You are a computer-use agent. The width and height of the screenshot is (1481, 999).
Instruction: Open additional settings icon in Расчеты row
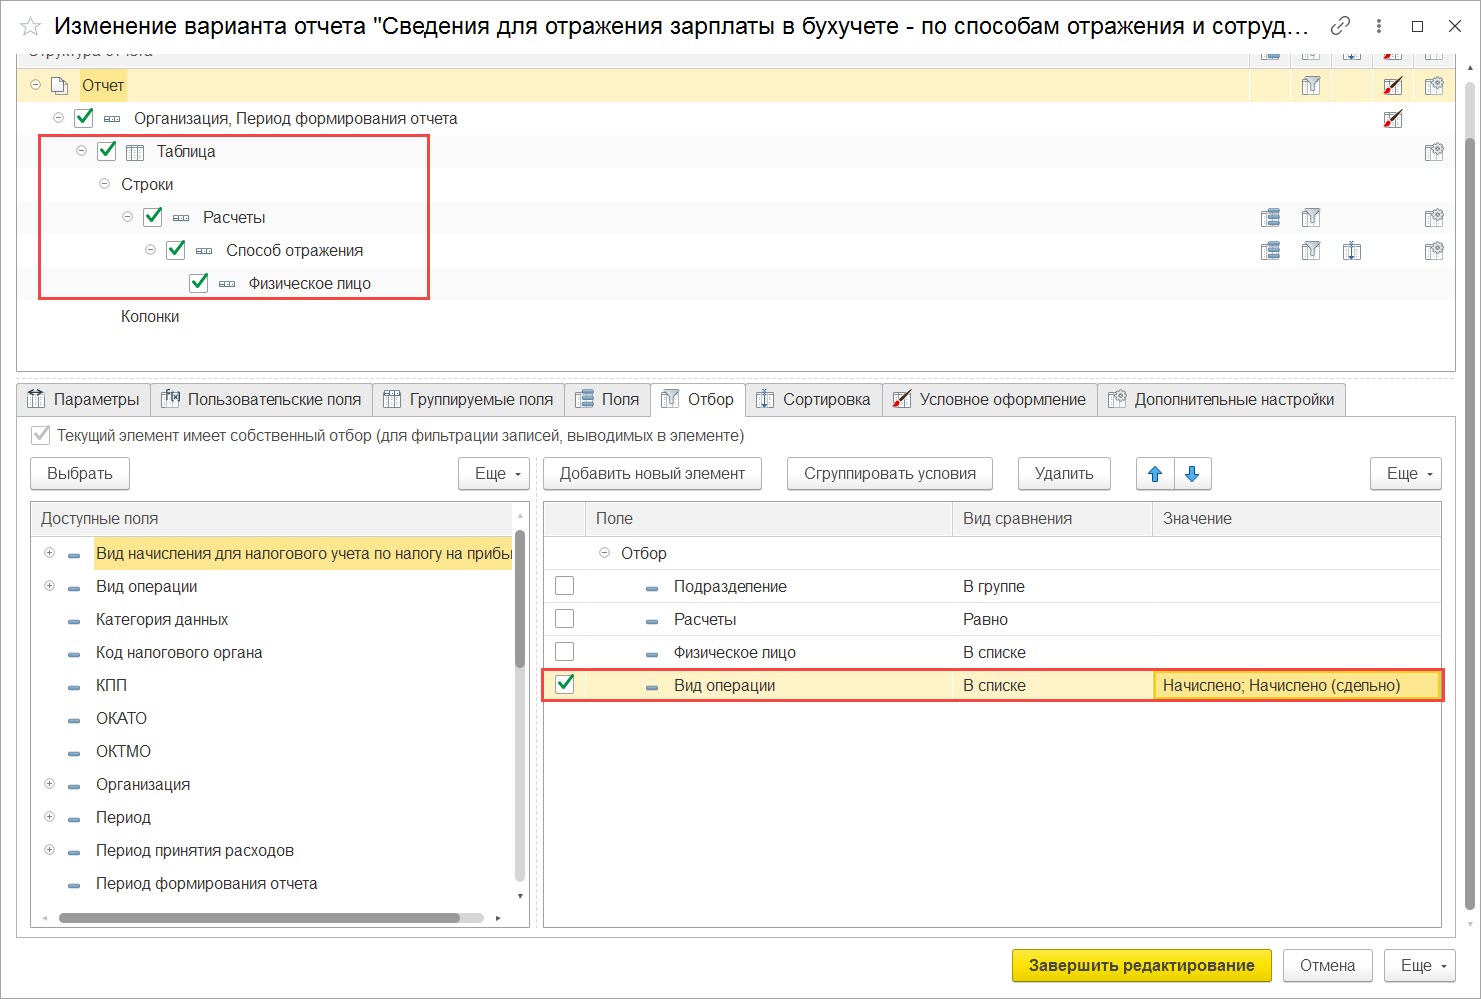pyautogui.click(x=1434, y=218)
